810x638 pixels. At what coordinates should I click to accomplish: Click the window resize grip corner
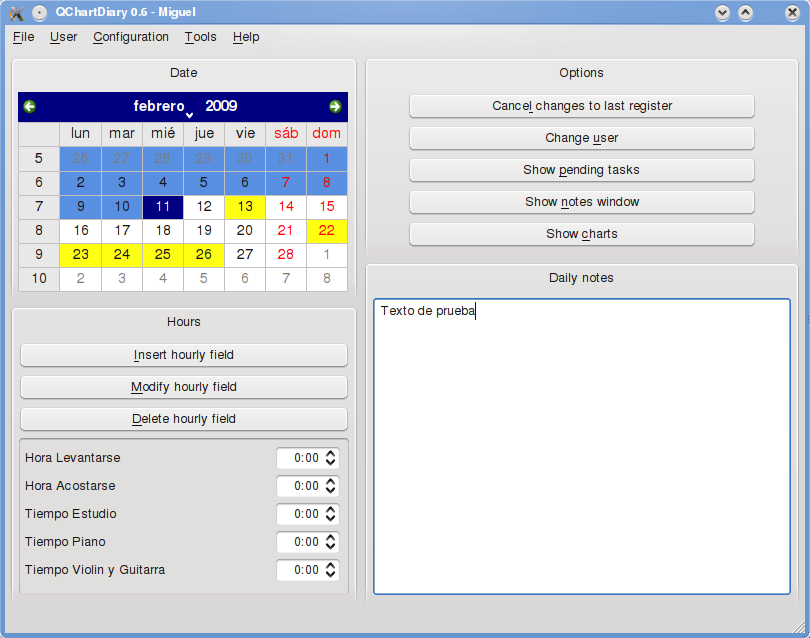(x=800, y=627)
